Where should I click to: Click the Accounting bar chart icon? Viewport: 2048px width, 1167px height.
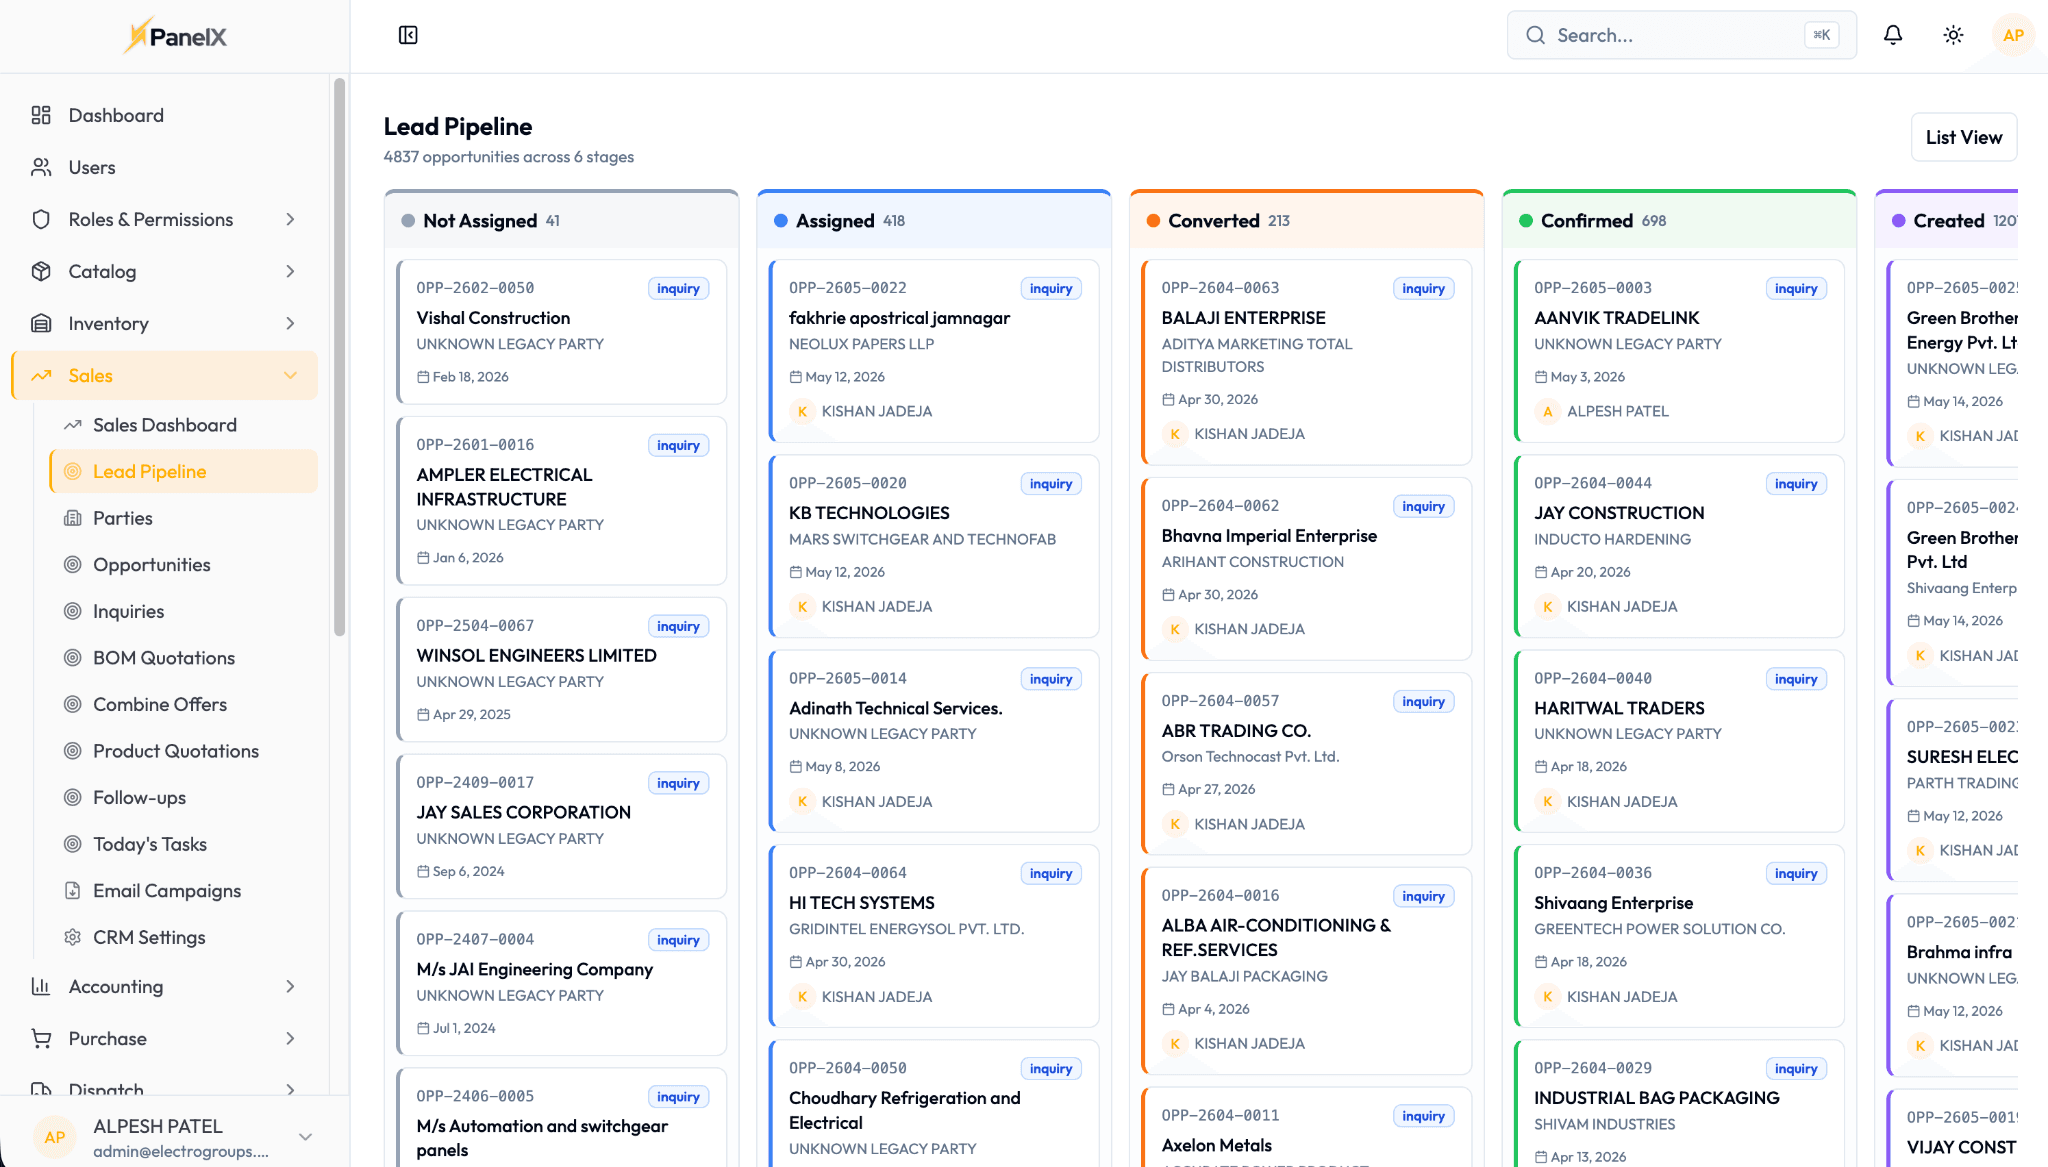(x=41, y=986)
